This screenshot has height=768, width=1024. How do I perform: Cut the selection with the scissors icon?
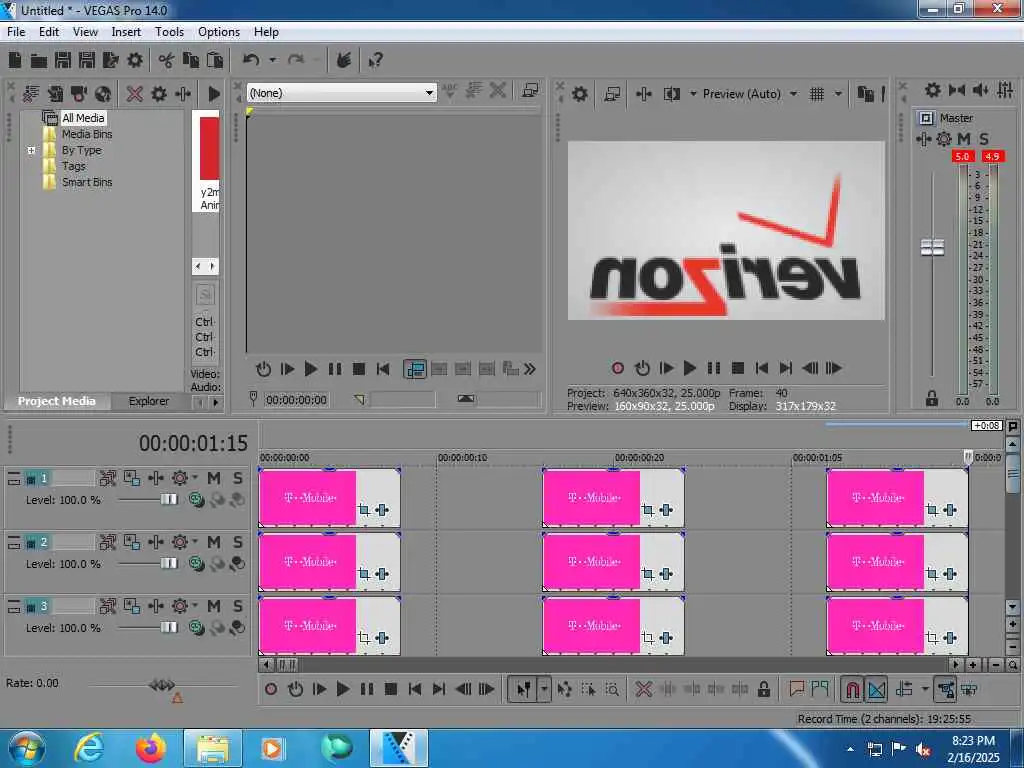pyautogui.click(x=167, y=61)
